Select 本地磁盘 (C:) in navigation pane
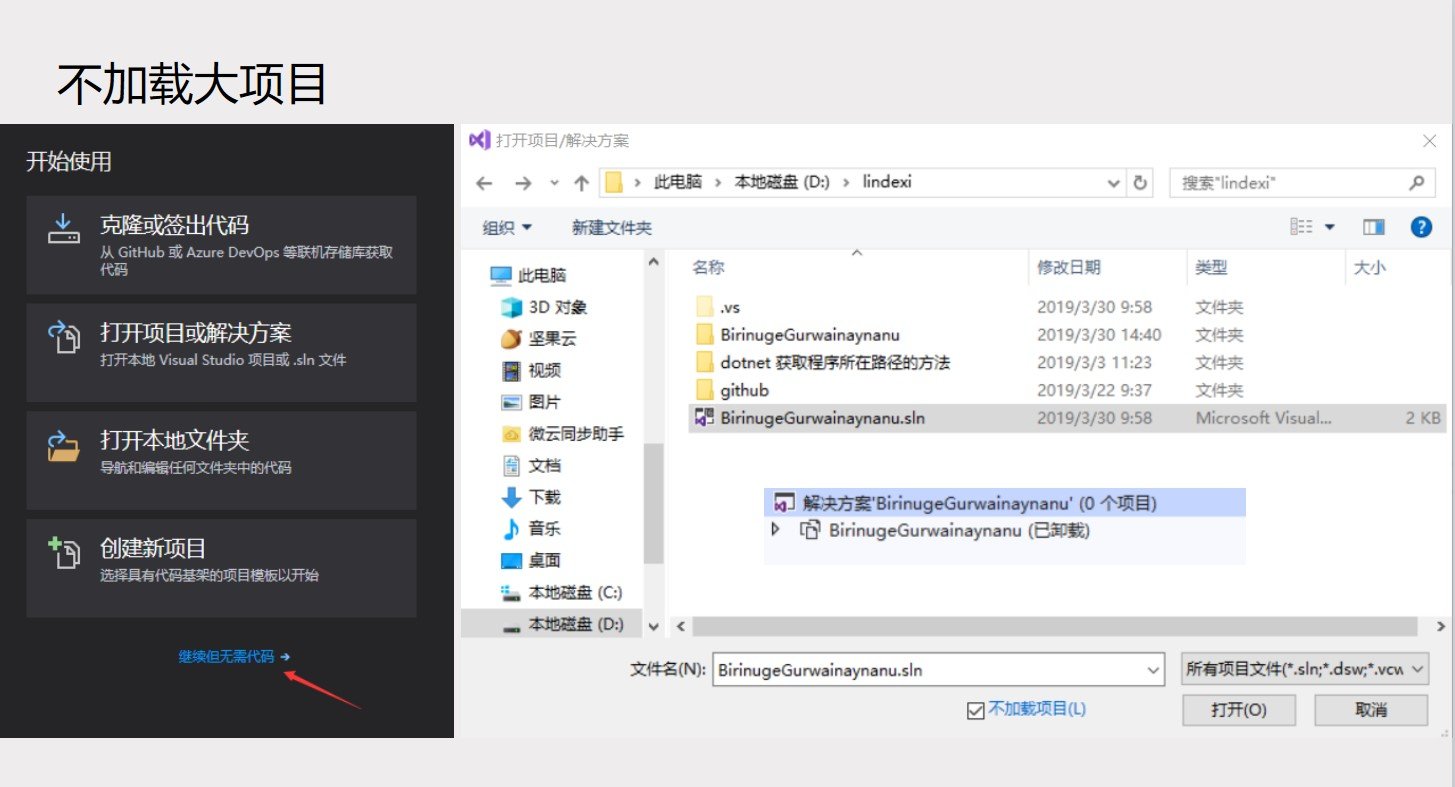 click(561, 593)
